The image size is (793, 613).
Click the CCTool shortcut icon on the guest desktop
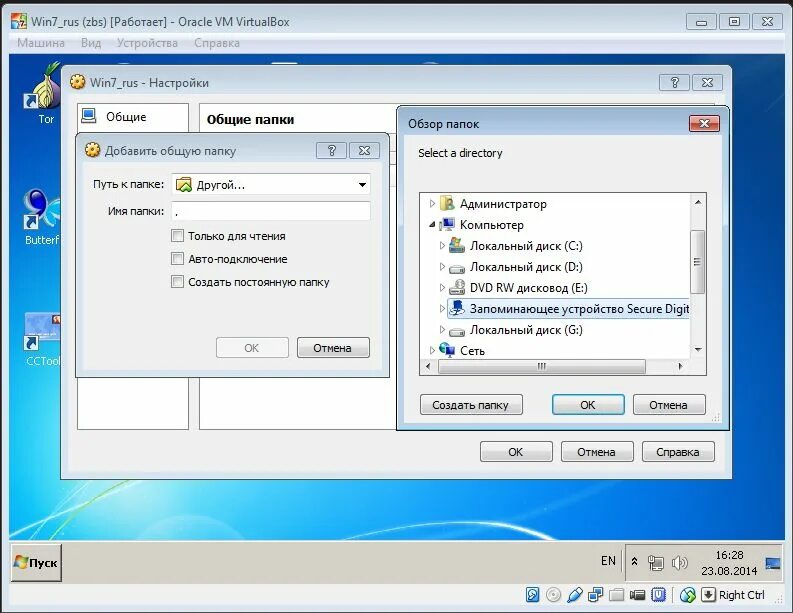[x=42, y=331]
